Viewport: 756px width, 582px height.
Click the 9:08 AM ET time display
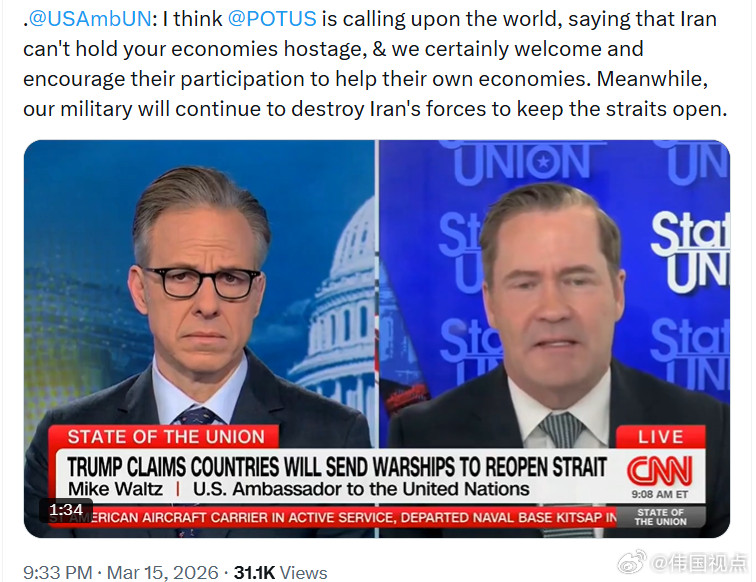point(660,494)
